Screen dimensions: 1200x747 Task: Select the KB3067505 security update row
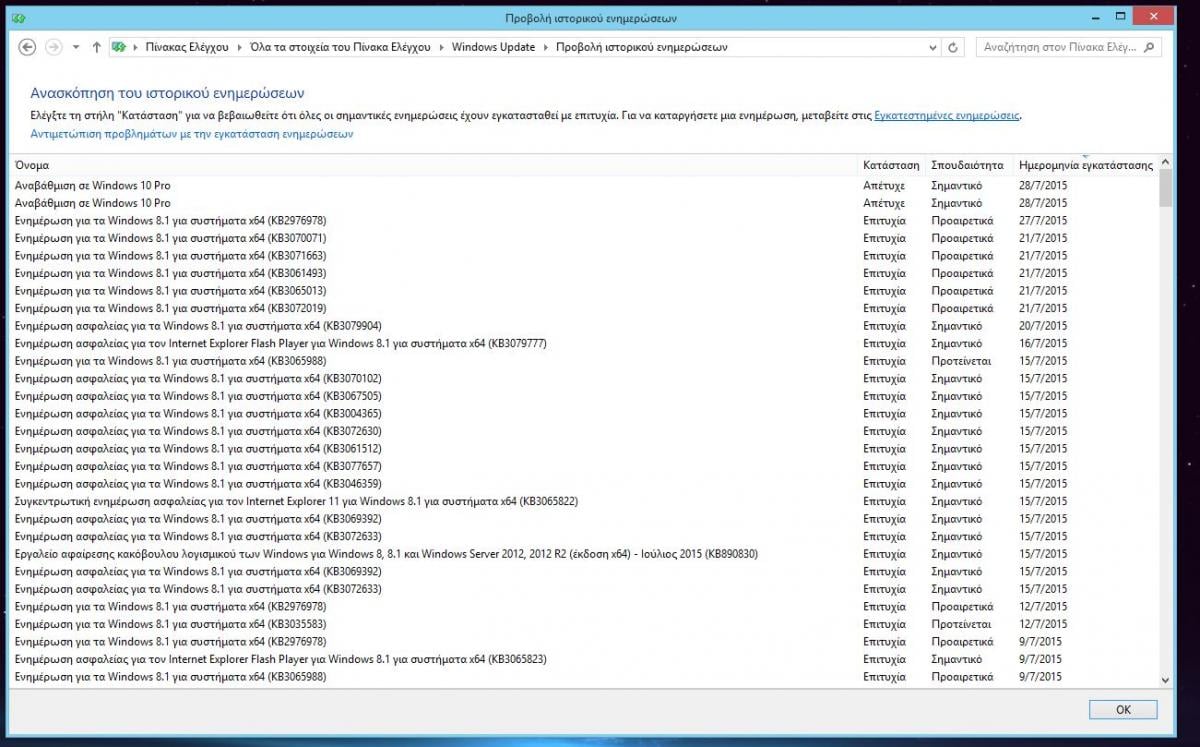point(585,396)
